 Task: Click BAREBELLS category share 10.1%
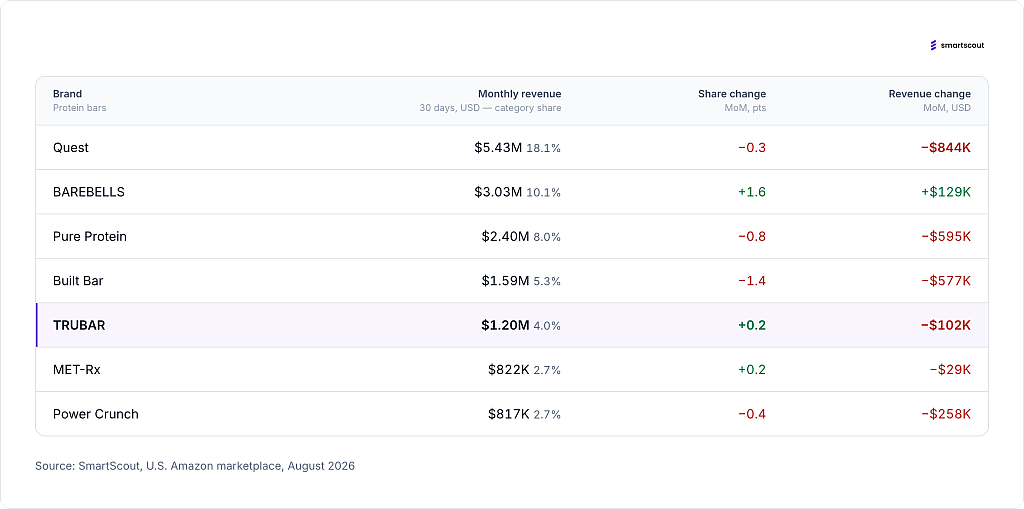point(543,193)
